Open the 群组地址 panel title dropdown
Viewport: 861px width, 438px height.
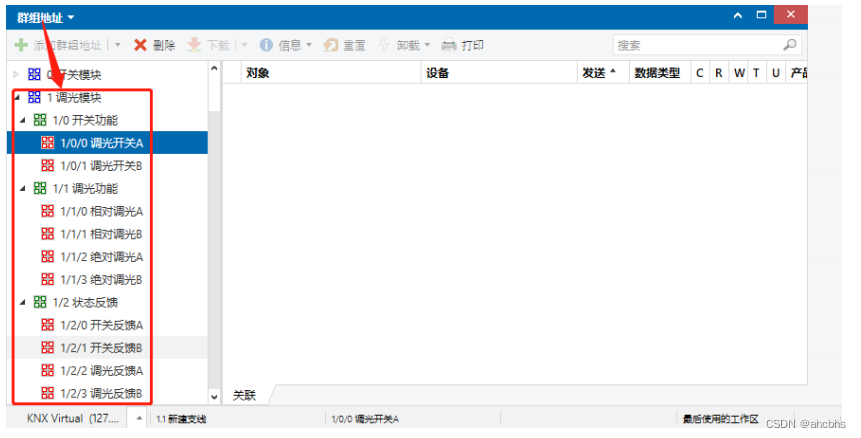click(71, 18)
